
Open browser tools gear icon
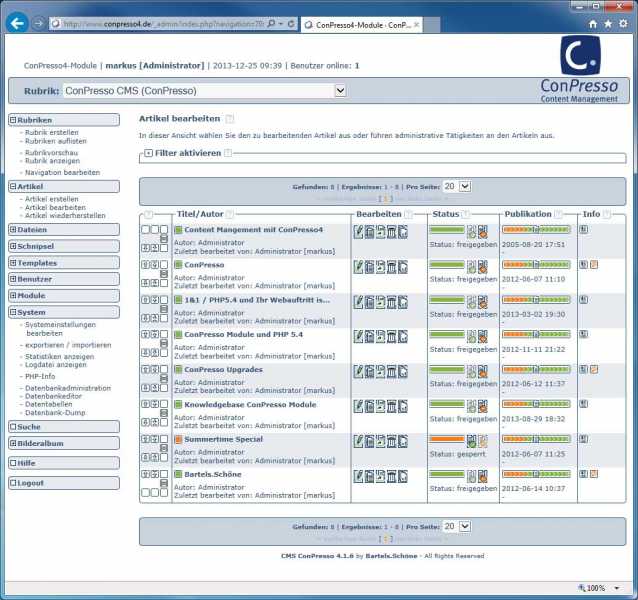[x=623, y=24]
